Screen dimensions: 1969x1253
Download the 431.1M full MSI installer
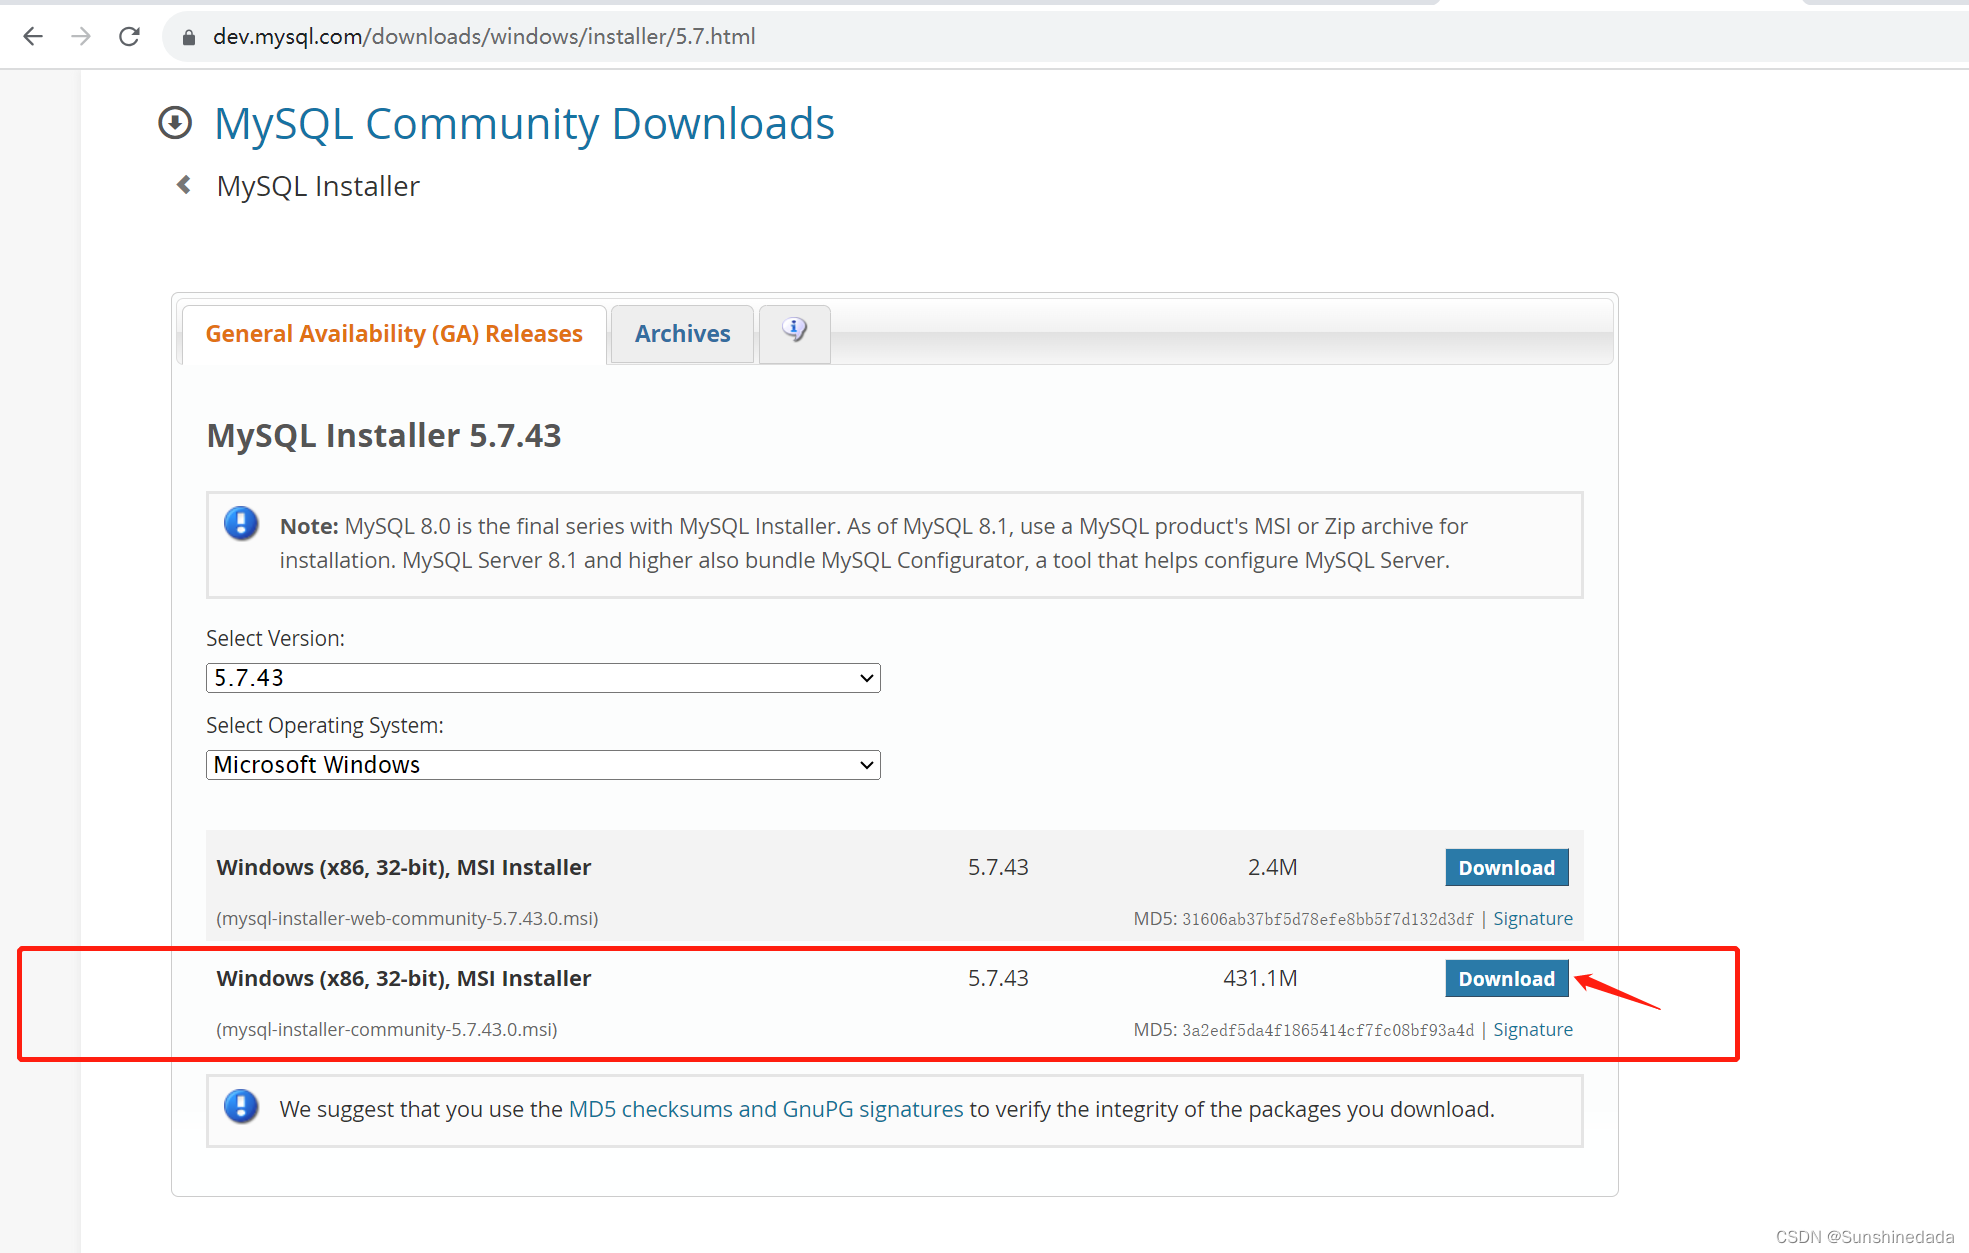(x=1506, y=979)
